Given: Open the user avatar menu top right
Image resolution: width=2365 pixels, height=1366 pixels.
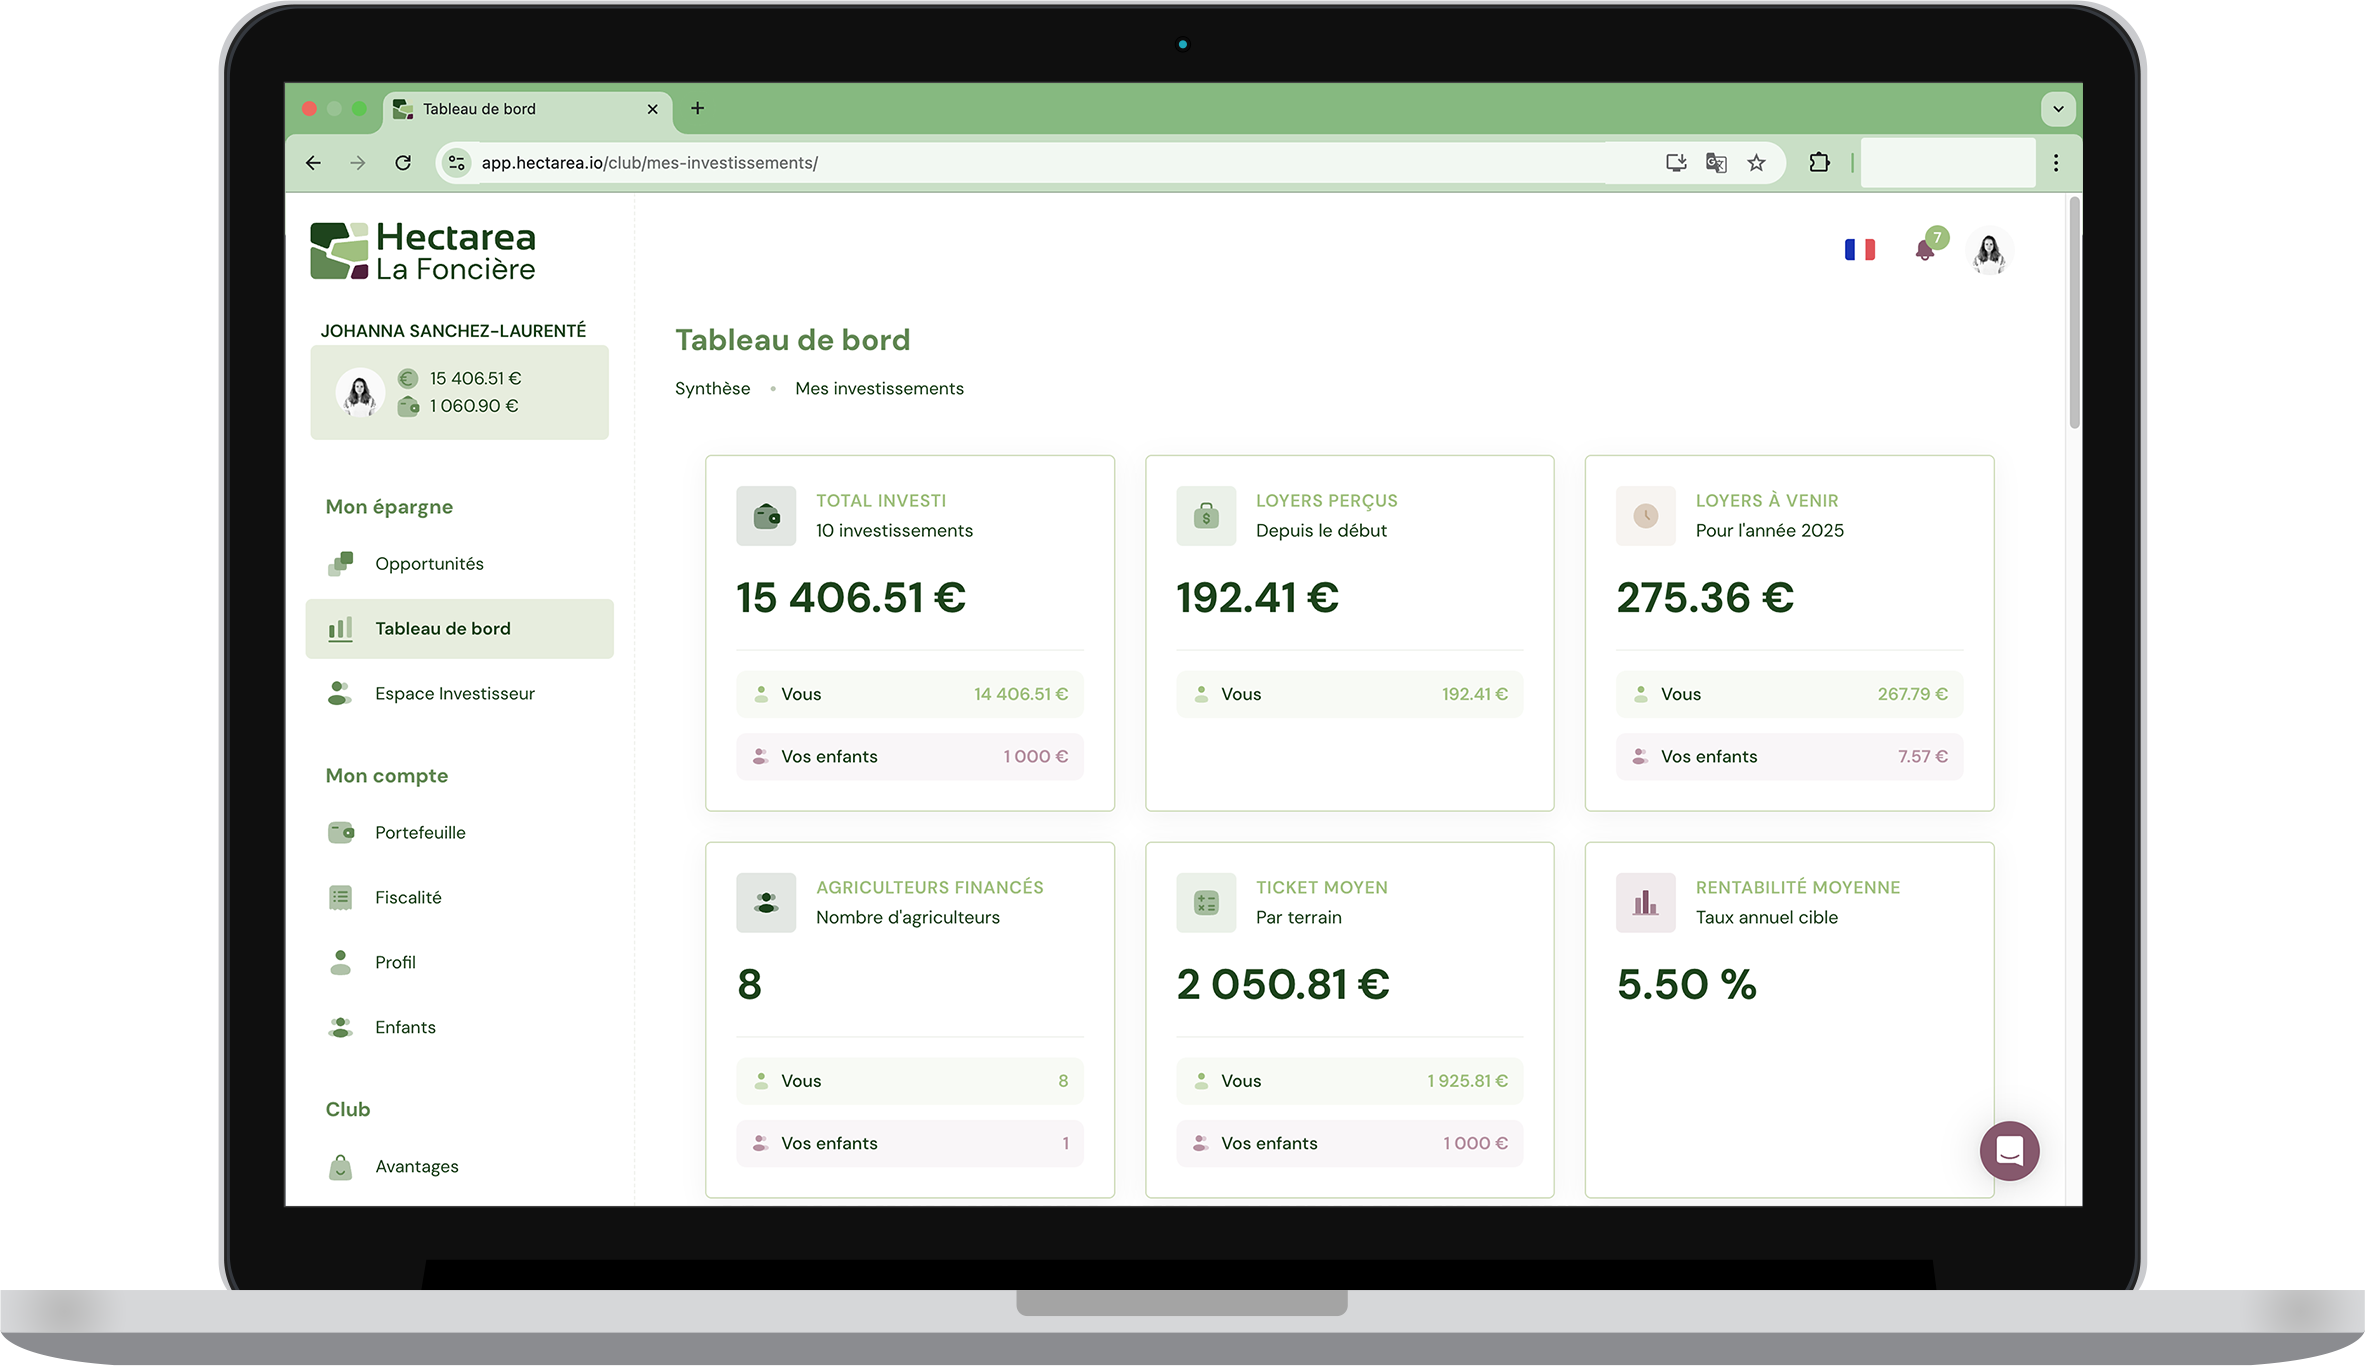Looking at the screenshot, I should pyautogui.click(x=1989, y=252).
